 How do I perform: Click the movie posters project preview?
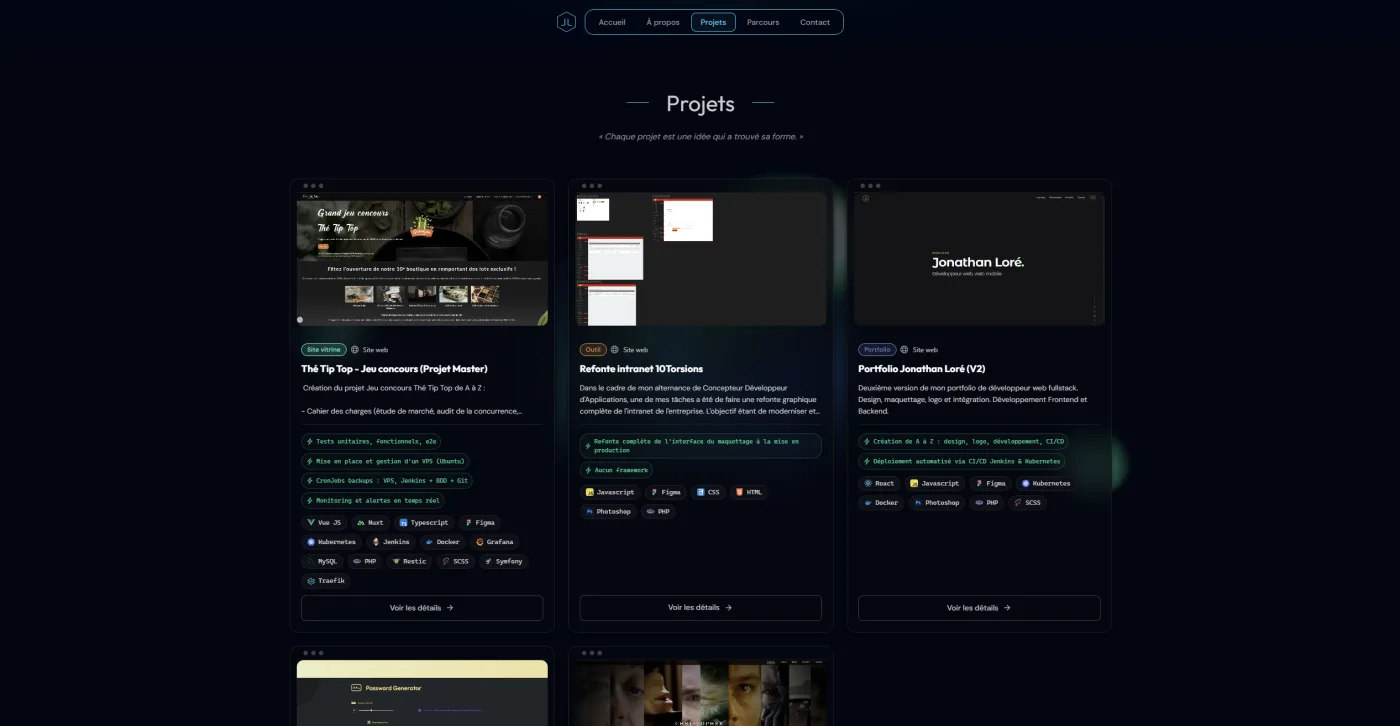701,692
